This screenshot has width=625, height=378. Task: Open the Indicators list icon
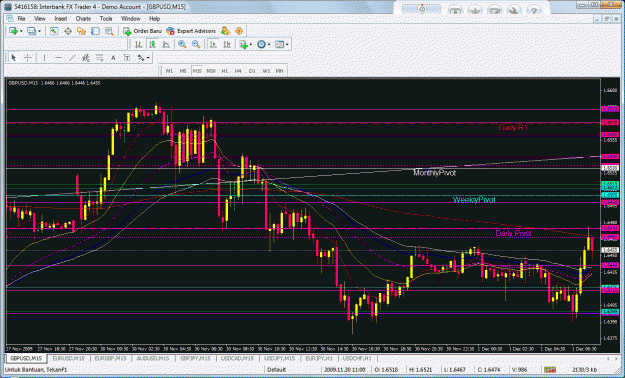(243, 45)
